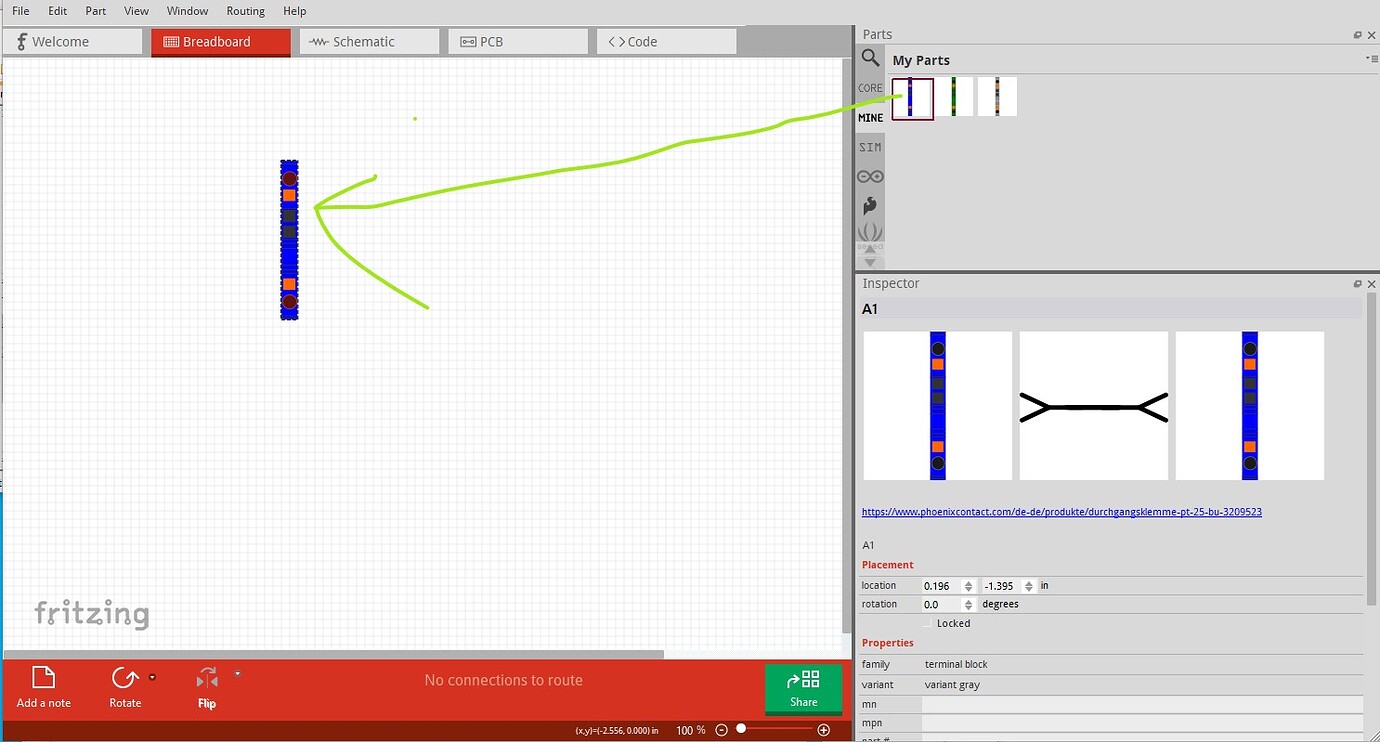Click the Add a note icon
Screen dimensions: 1380x742
43,678
